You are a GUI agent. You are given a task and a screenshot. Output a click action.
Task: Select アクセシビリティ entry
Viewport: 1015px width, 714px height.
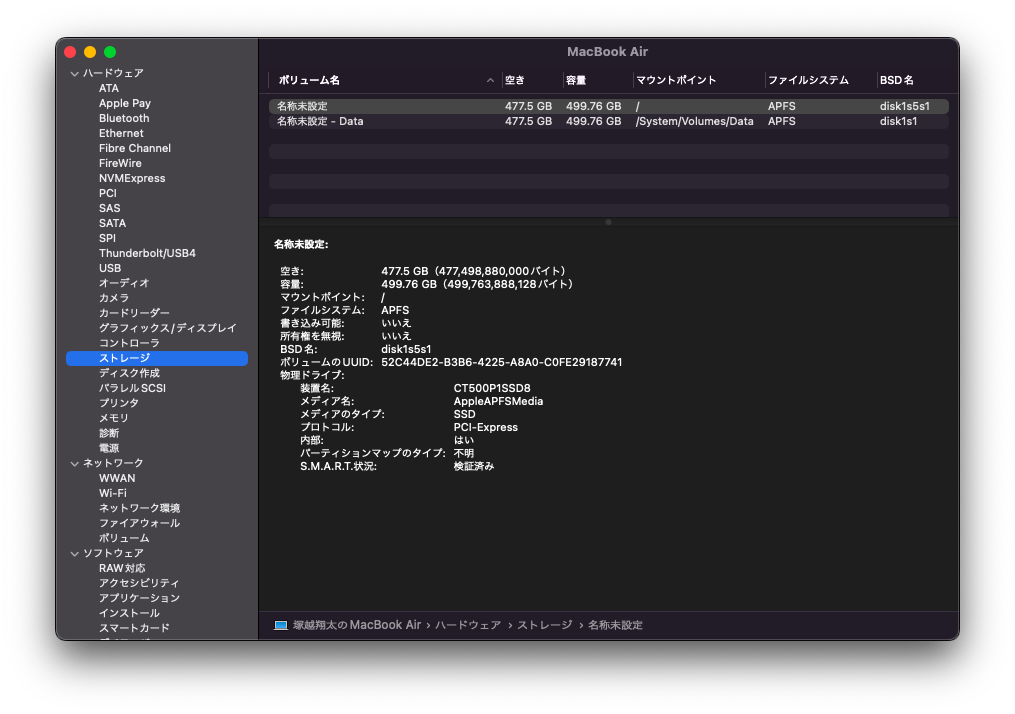click(x=139, y=583)
